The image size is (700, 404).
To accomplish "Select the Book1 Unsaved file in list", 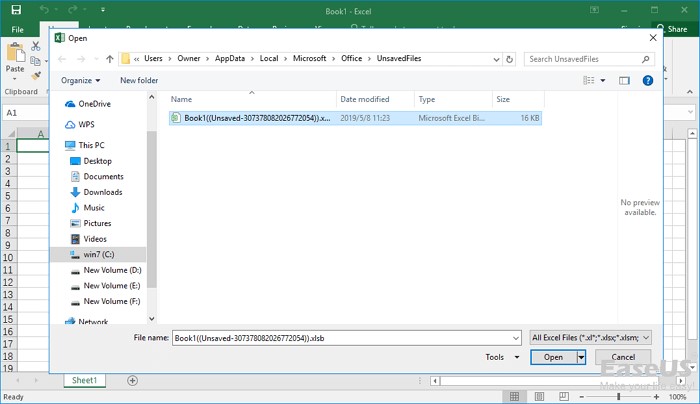I will [250, 118].
